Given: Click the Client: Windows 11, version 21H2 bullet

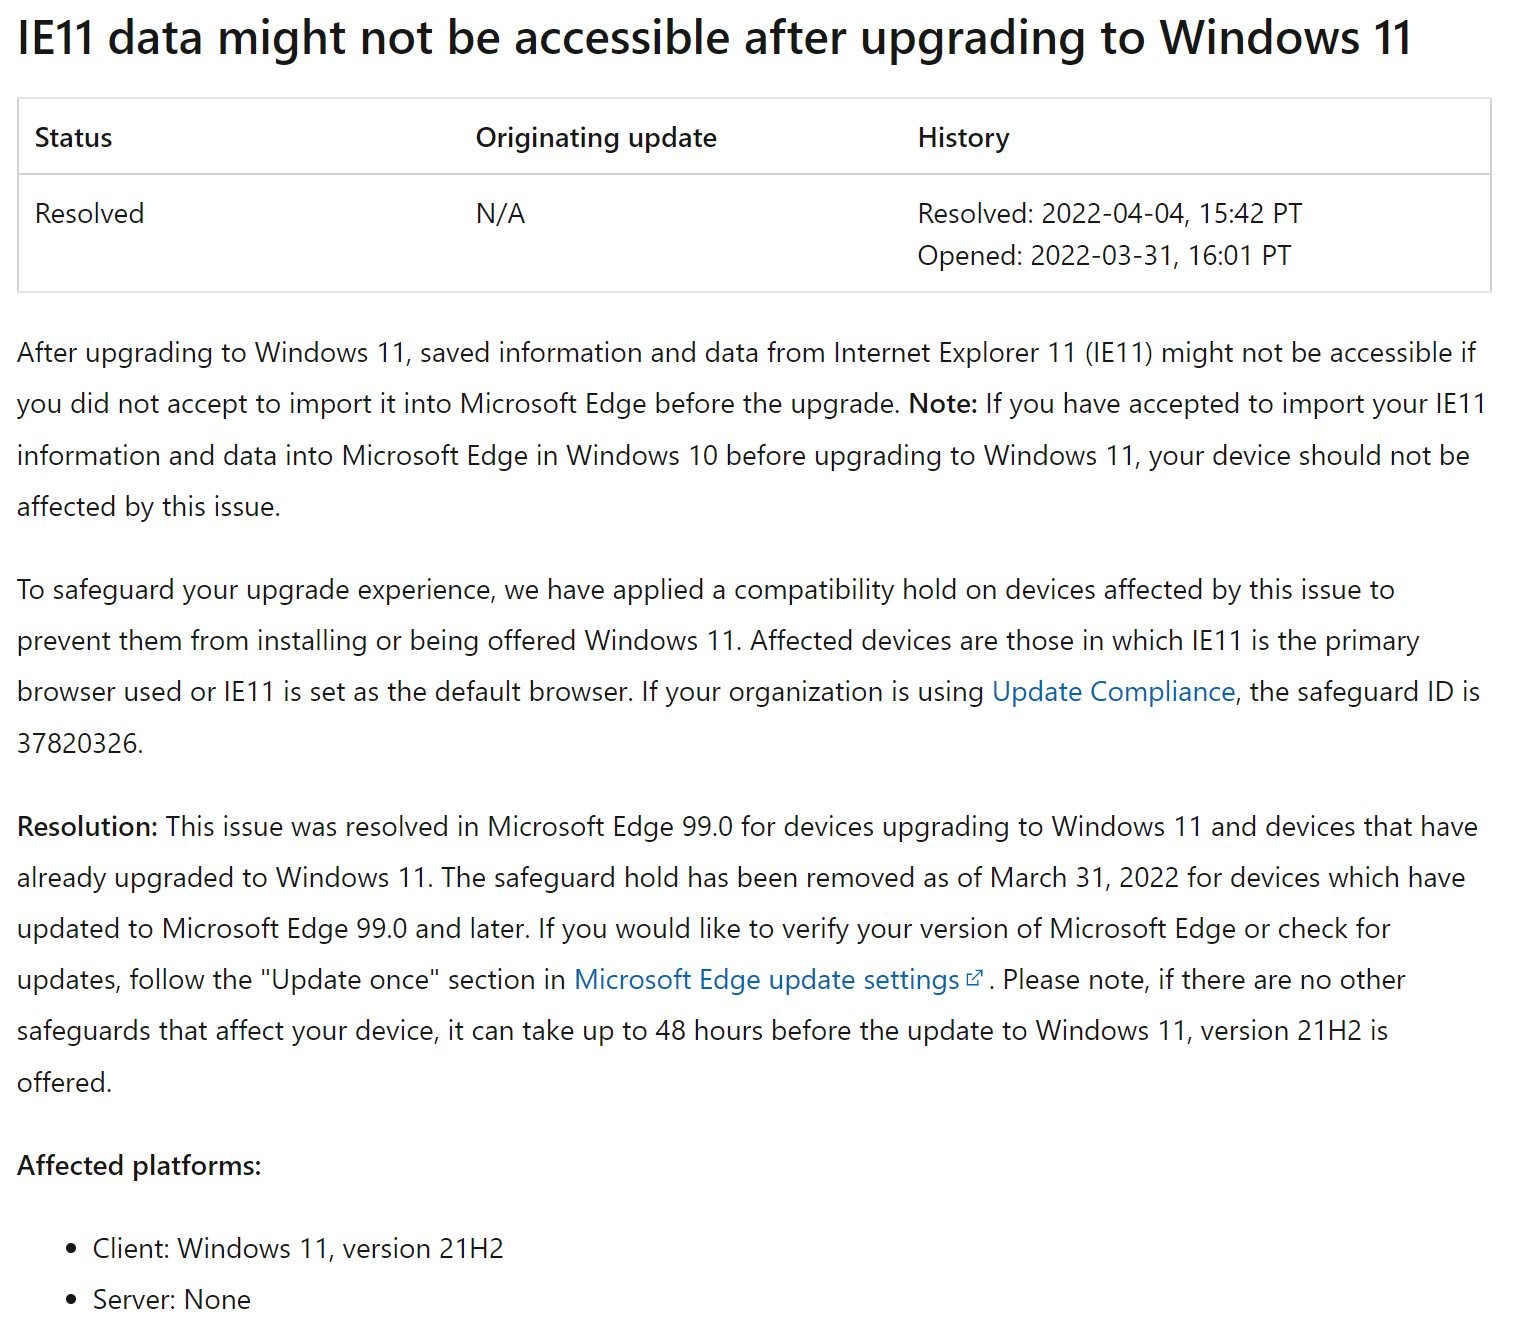Looking at the screenshot, I should pos(298,1249).
